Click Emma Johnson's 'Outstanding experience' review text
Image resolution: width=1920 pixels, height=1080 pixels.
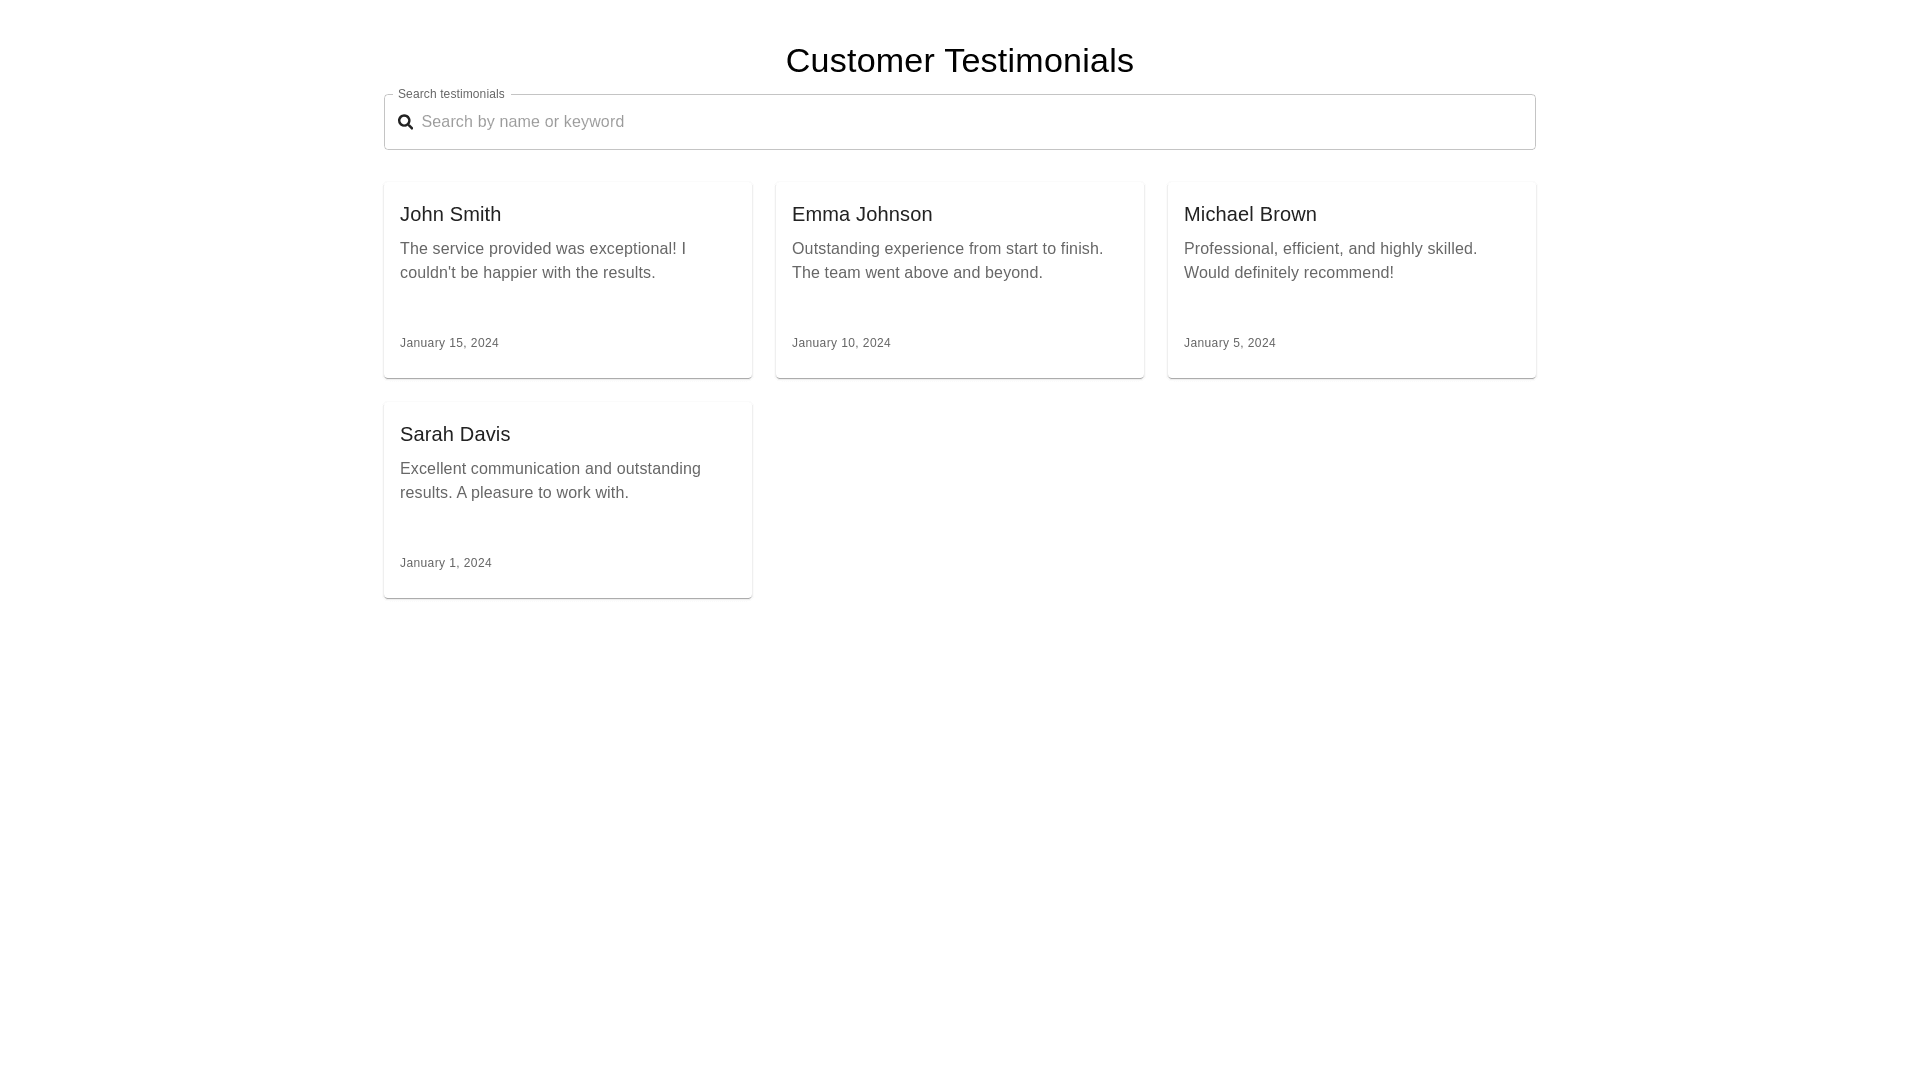947,261
